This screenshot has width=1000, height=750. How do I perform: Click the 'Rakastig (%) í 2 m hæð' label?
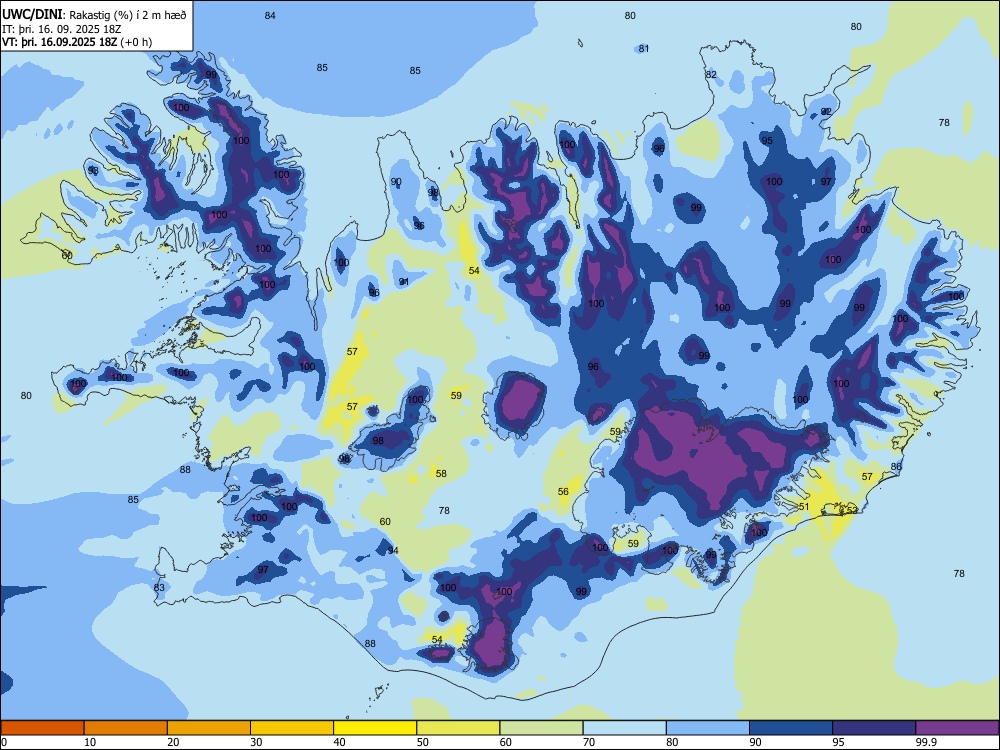[128, 15]
